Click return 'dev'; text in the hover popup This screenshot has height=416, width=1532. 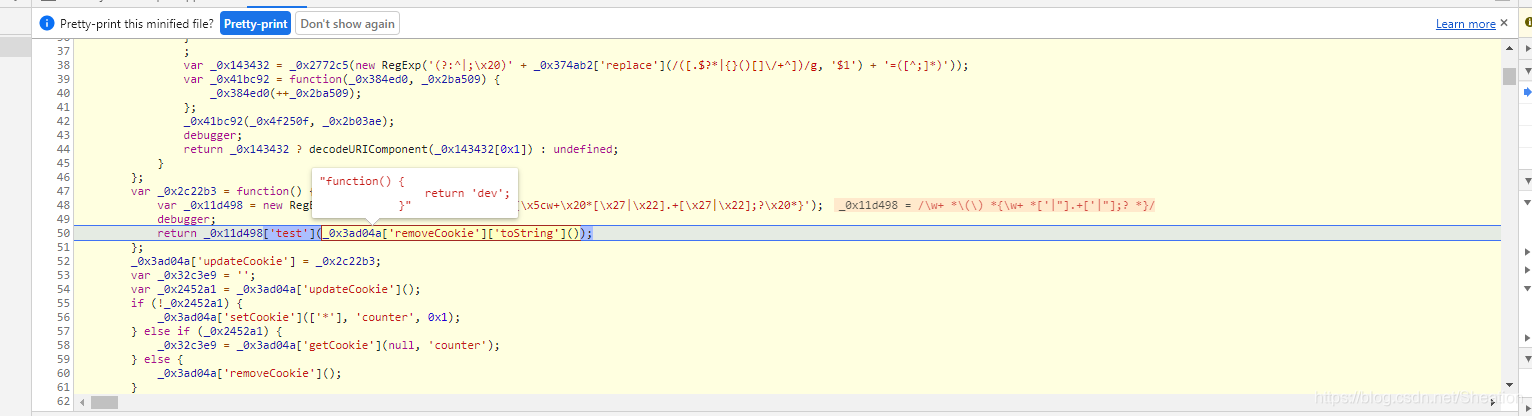pyautogui.click(x=467, y=193)
